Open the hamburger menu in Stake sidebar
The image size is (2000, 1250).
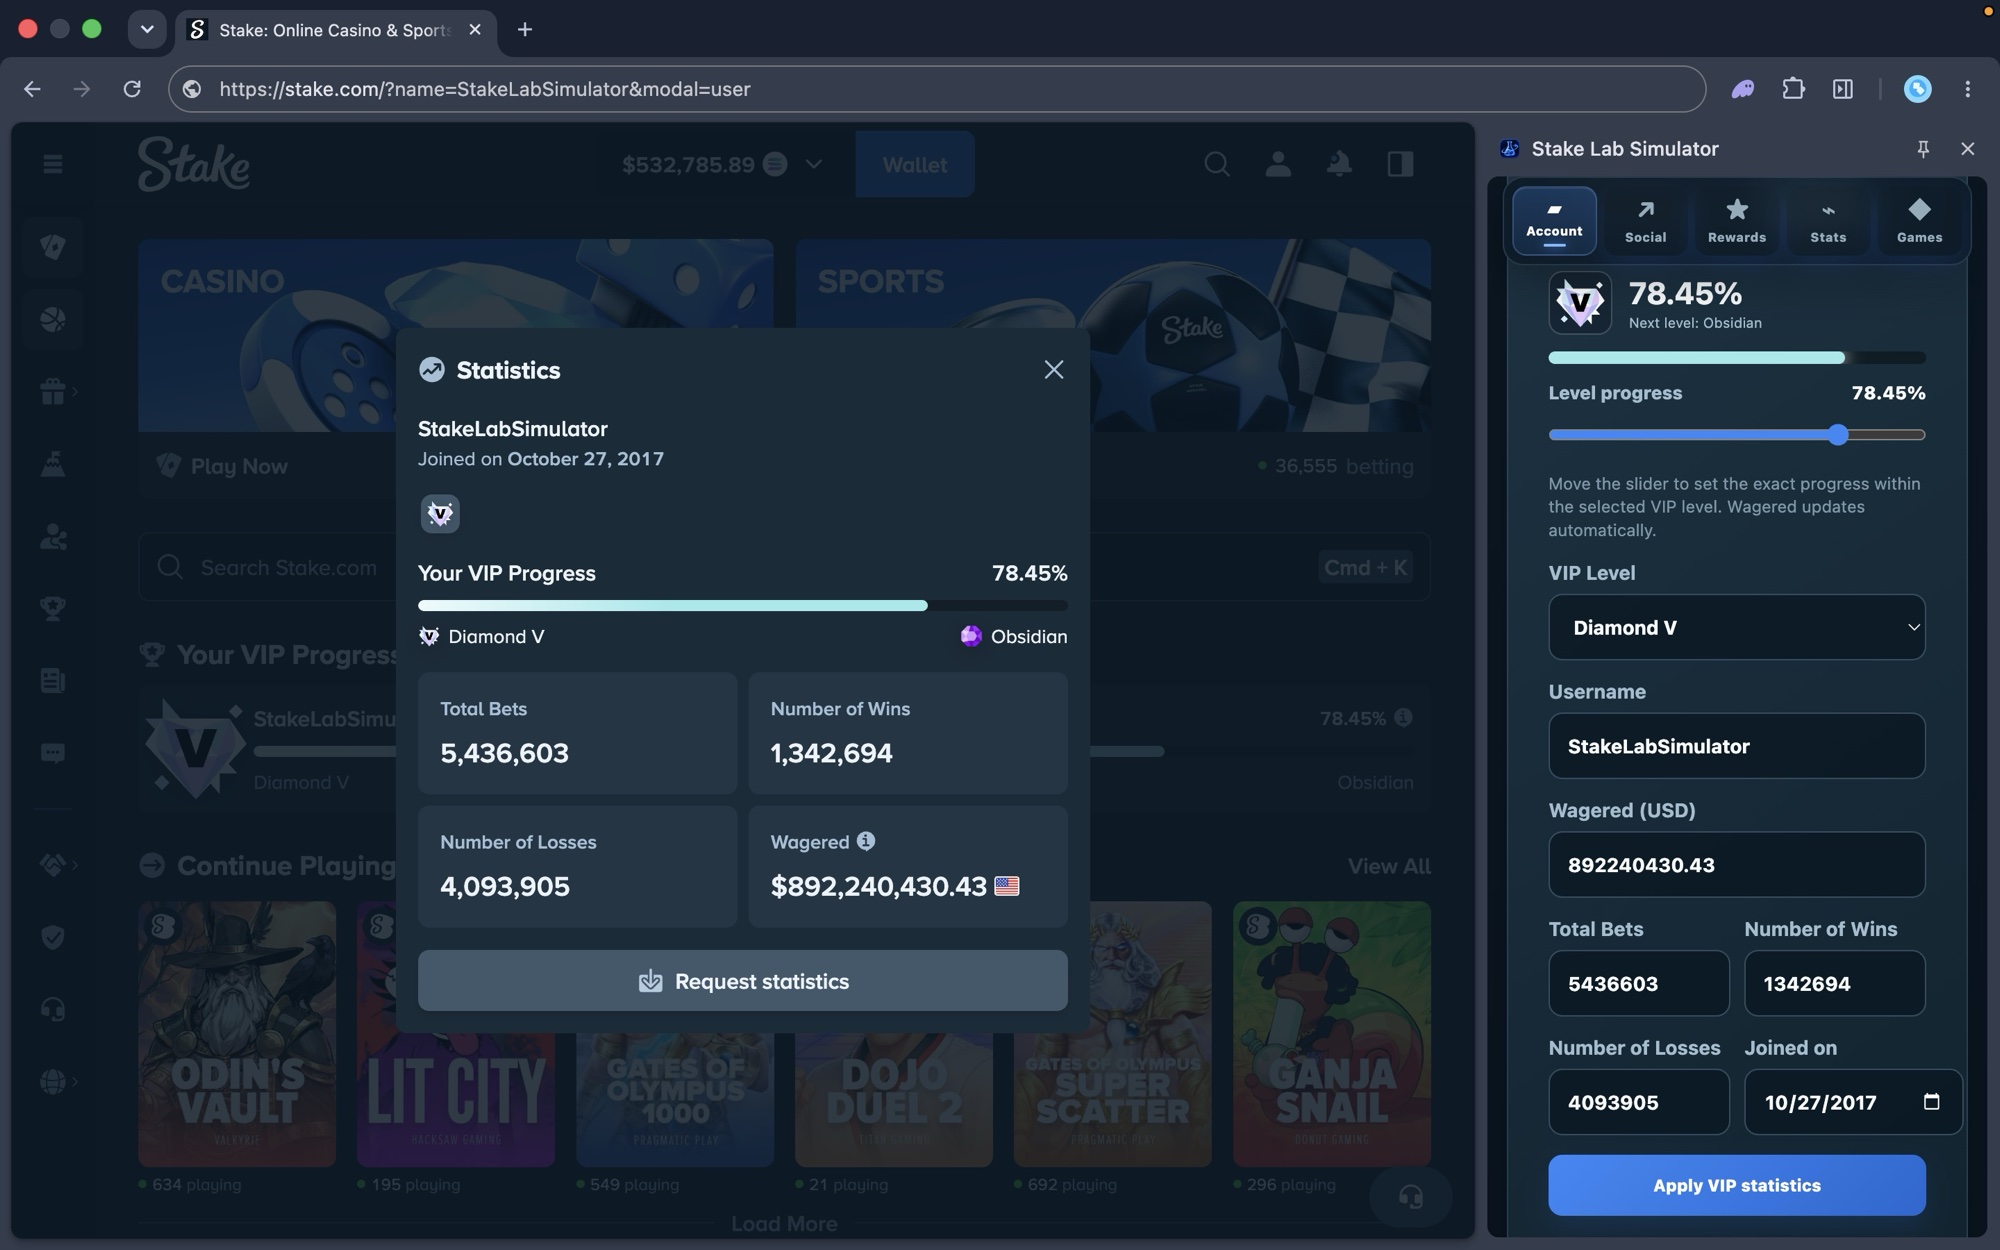coord(52,164)
